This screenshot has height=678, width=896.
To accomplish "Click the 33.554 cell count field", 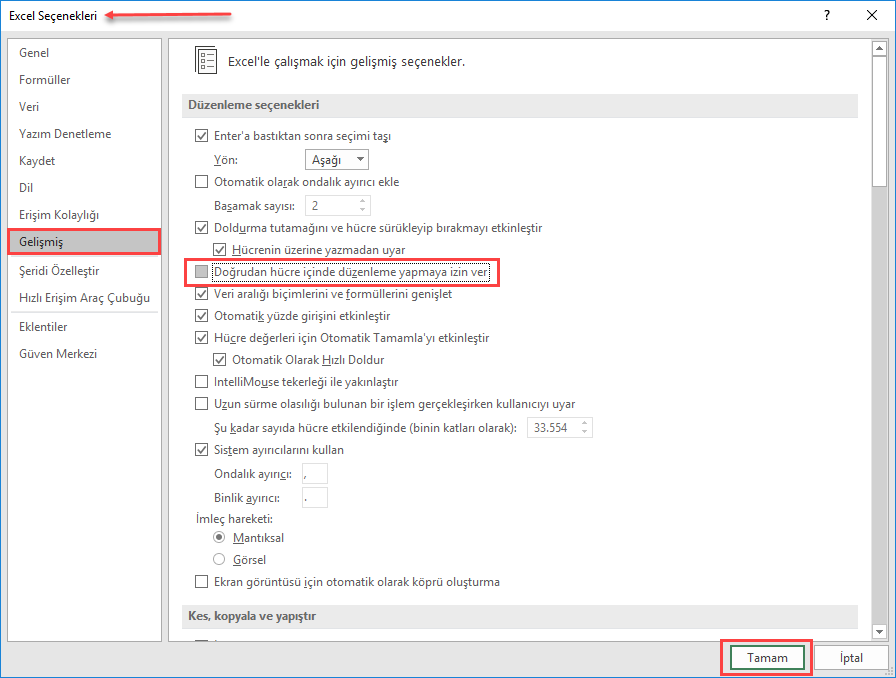I will point(553,428).
